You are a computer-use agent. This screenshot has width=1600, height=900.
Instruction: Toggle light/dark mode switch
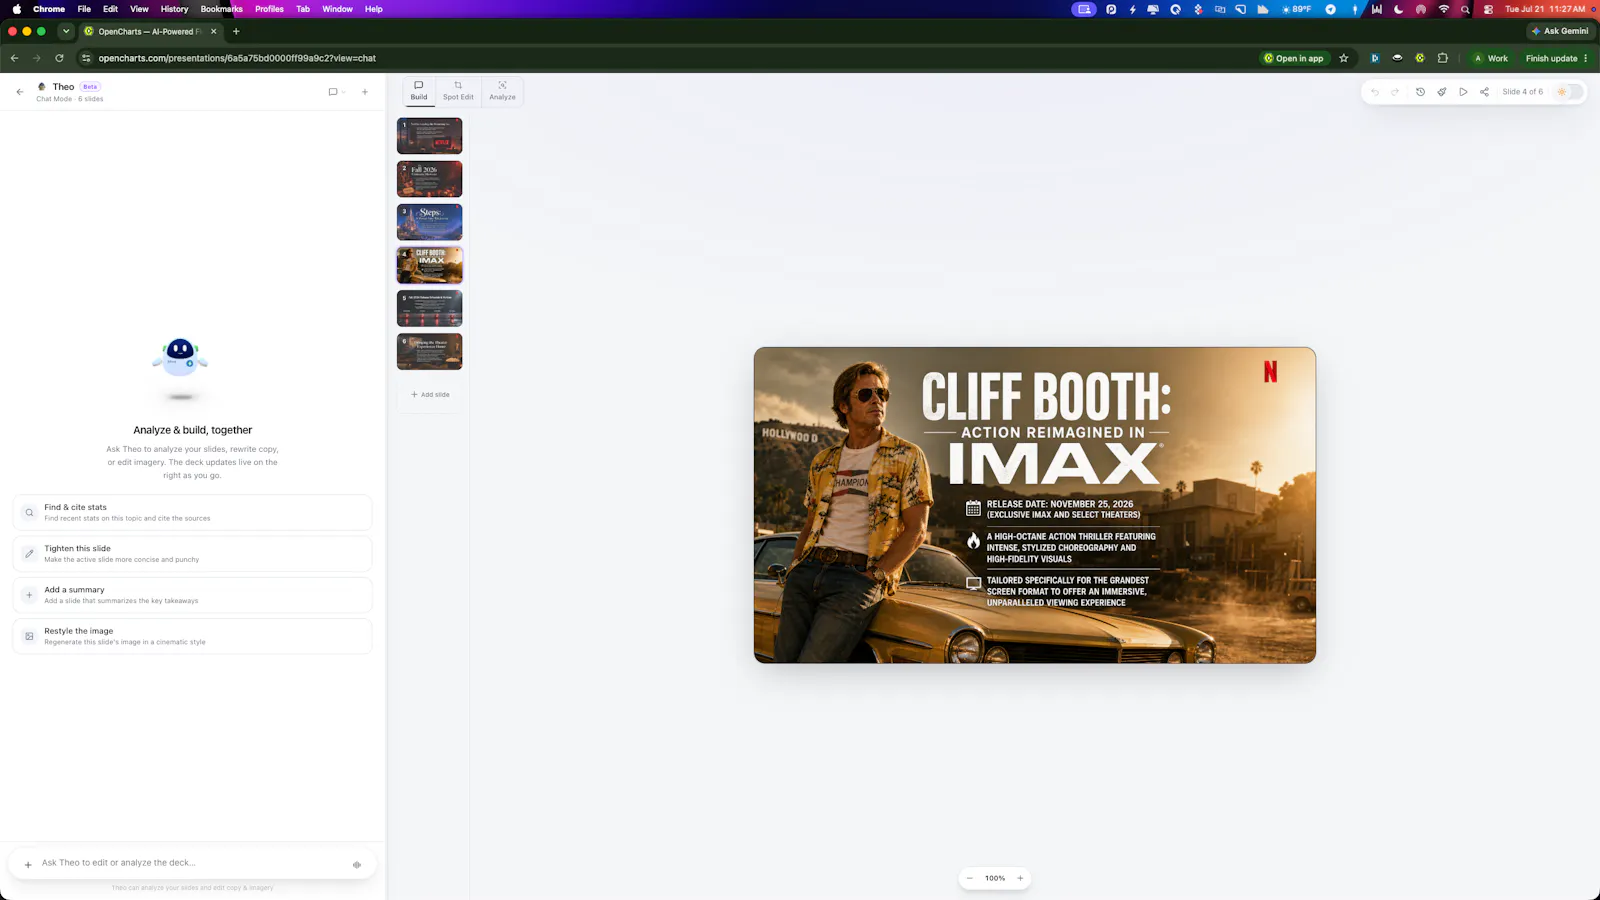point(1568,92)
